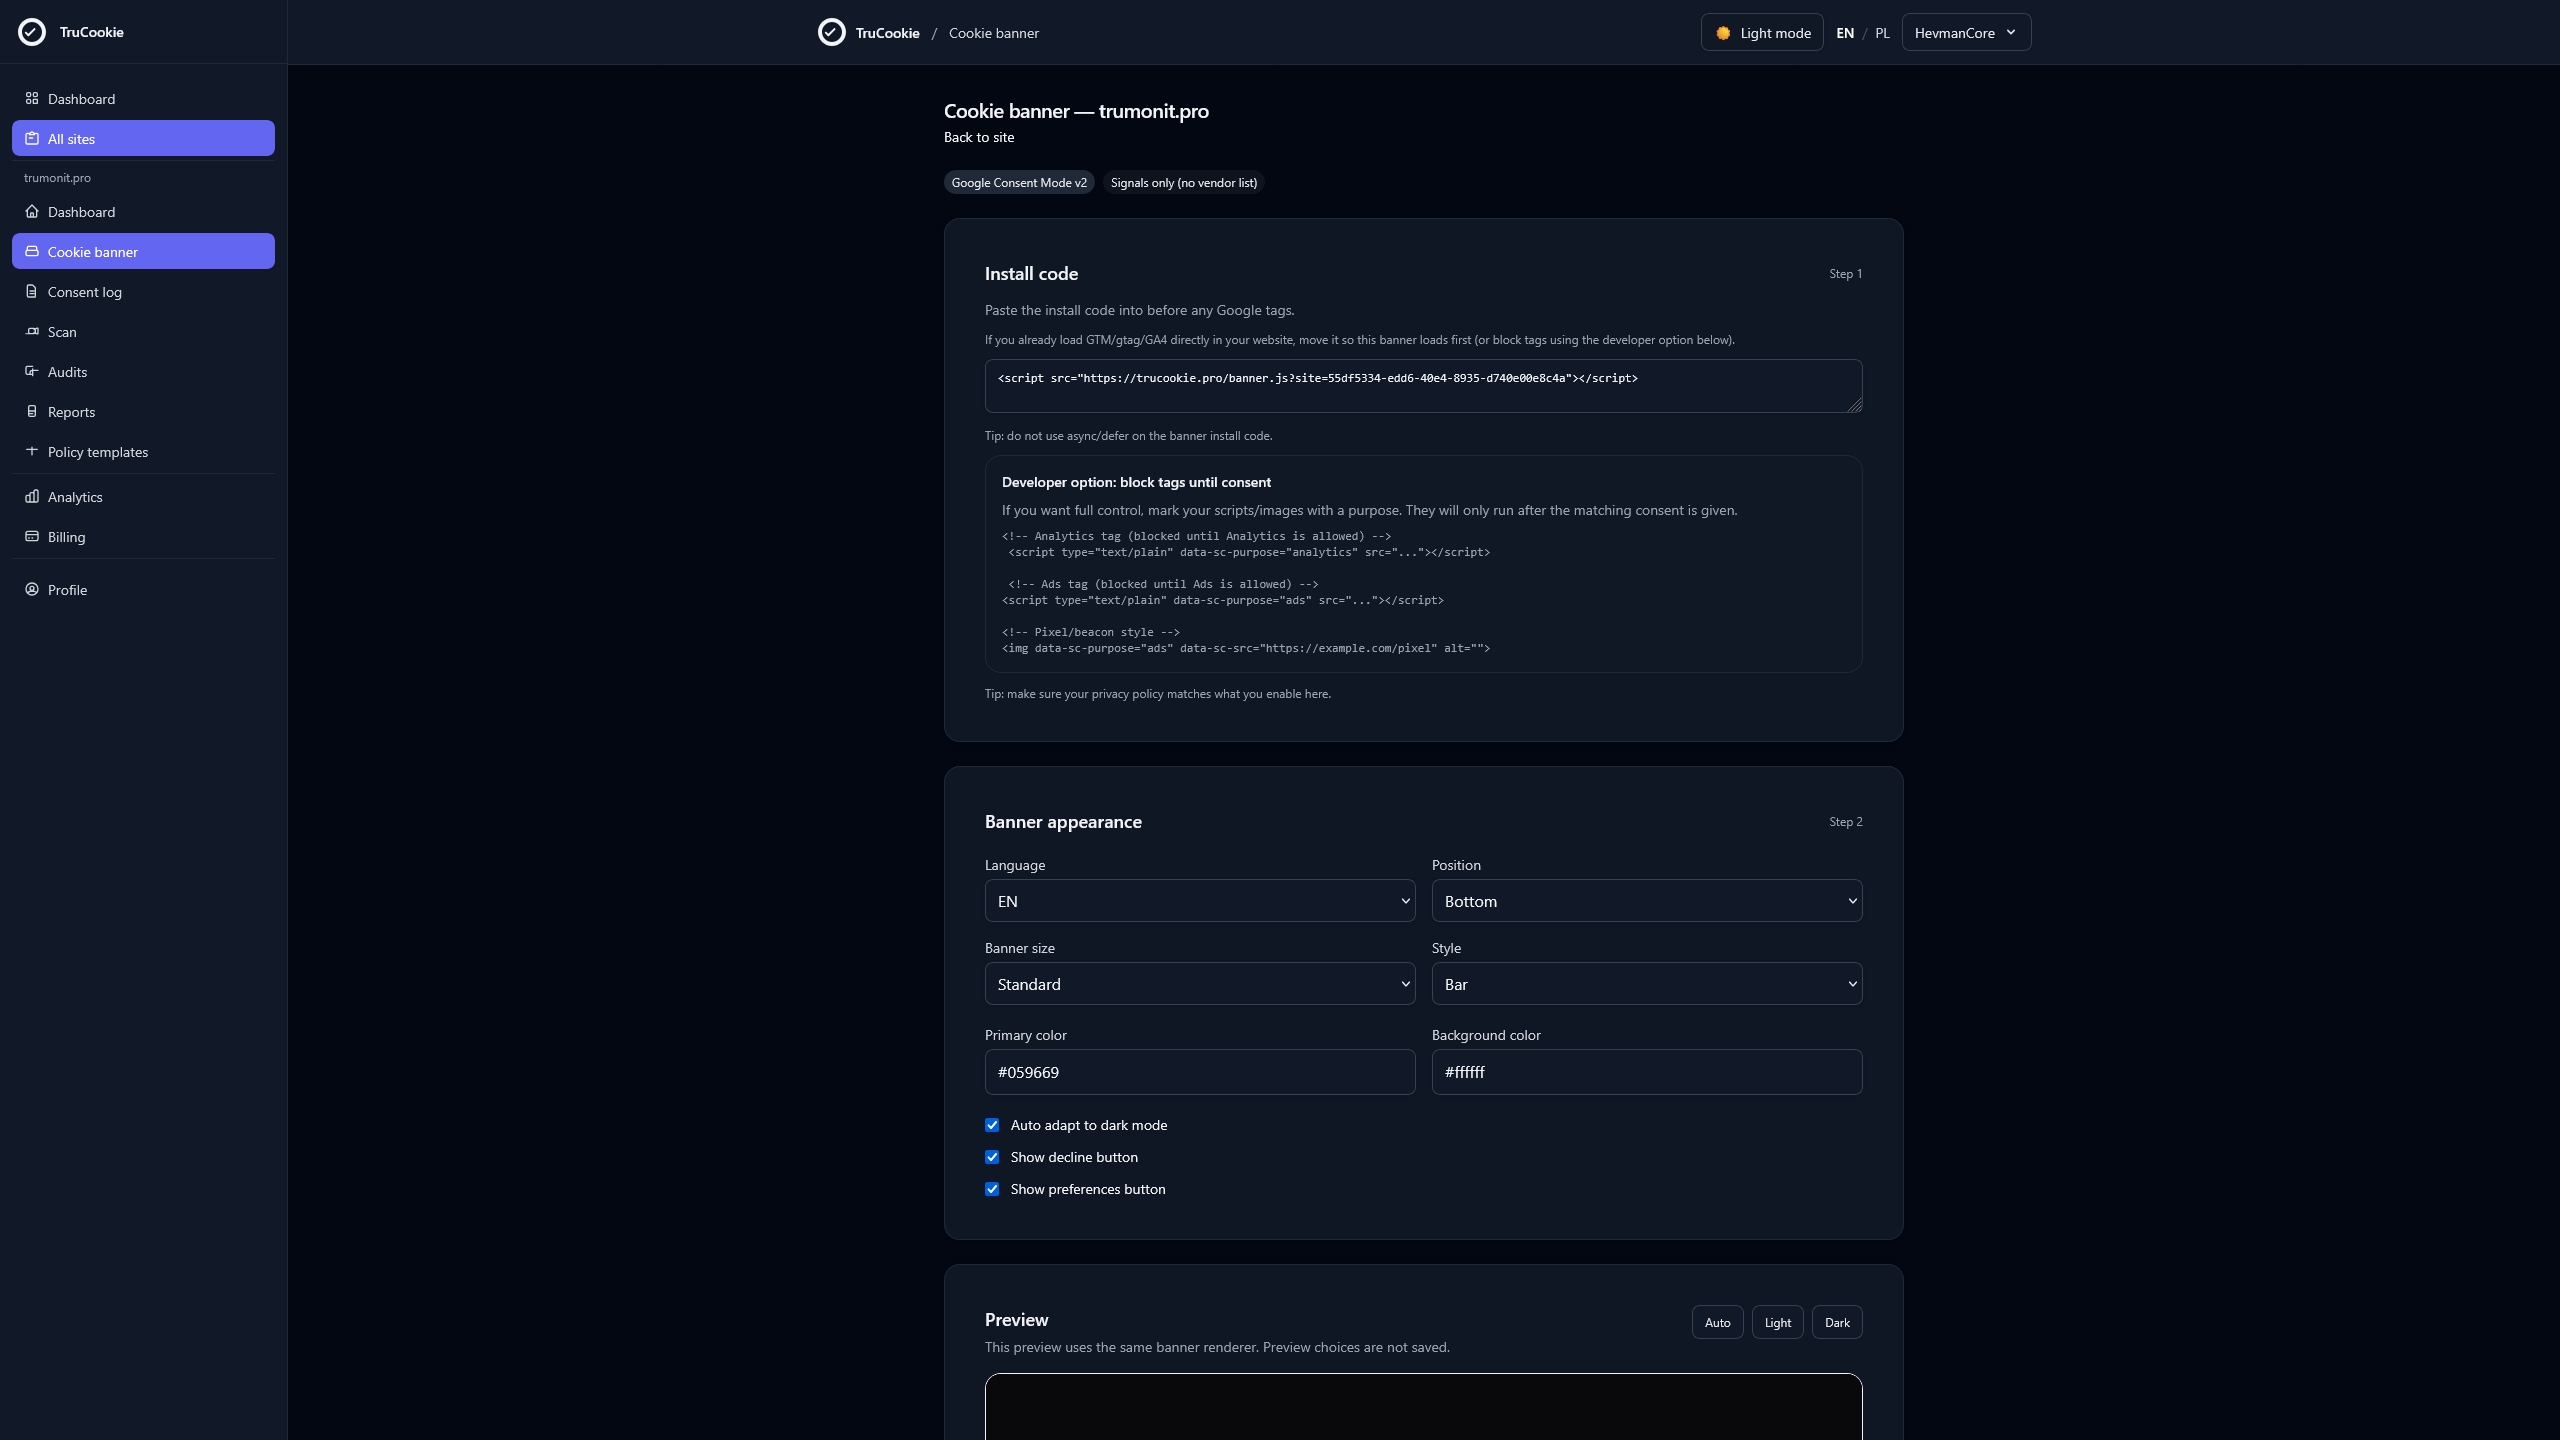Expand the HevmanCore account menu
Screen dimensions: 2560x1440
[1964, 31]
